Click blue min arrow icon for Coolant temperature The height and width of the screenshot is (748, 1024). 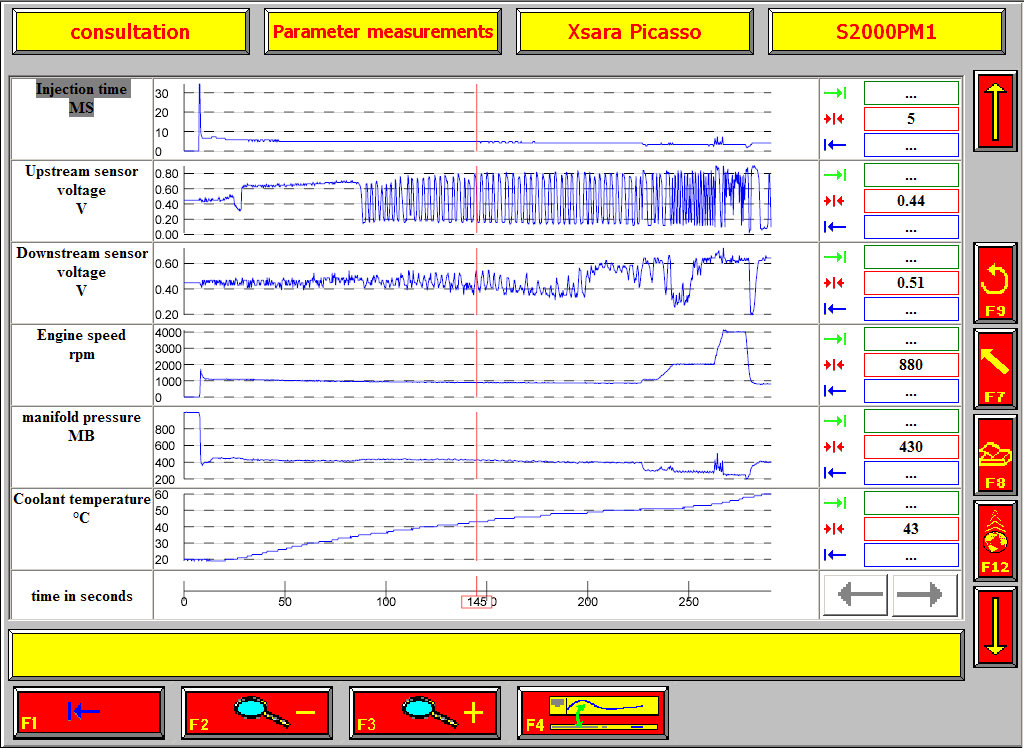[x=835, y=555]
